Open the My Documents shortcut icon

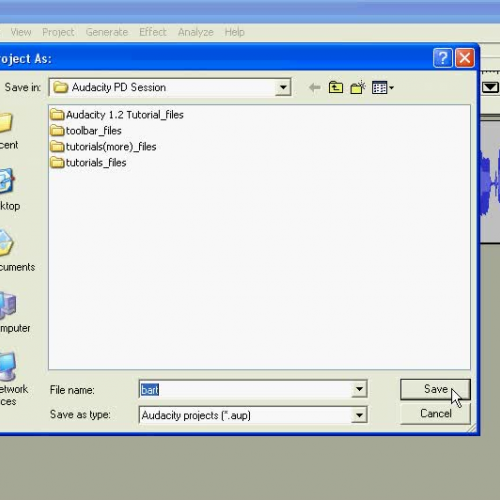pos(6,243)
